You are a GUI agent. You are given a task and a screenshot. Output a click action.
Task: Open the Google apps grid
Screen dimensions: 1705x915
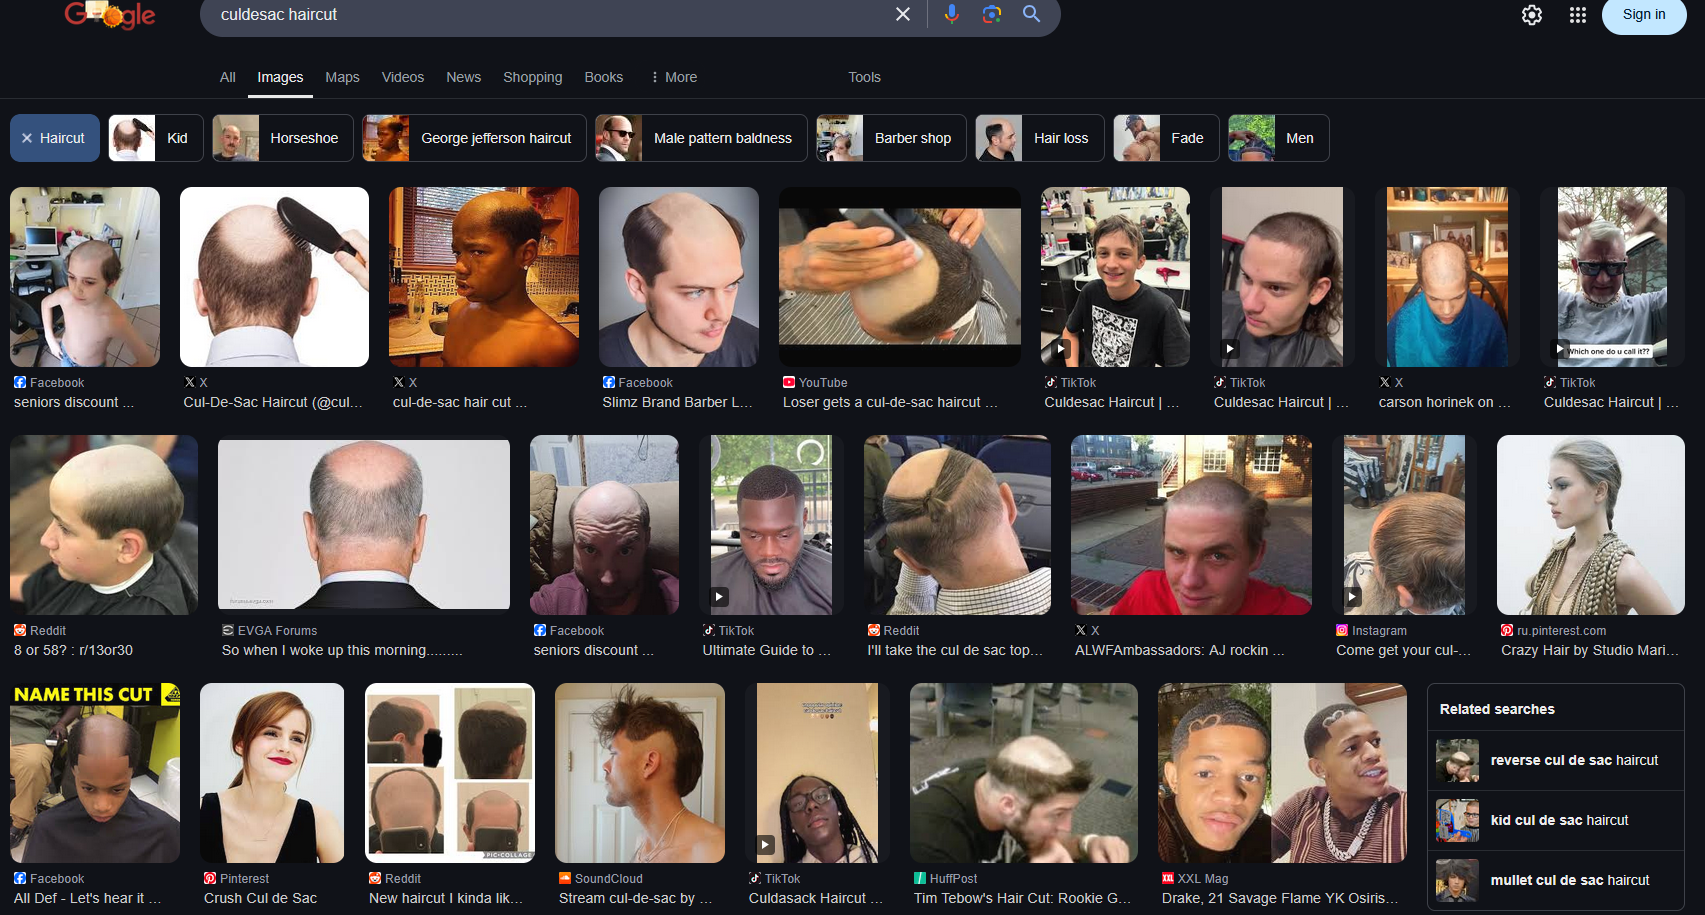(x=1577, y=15)
